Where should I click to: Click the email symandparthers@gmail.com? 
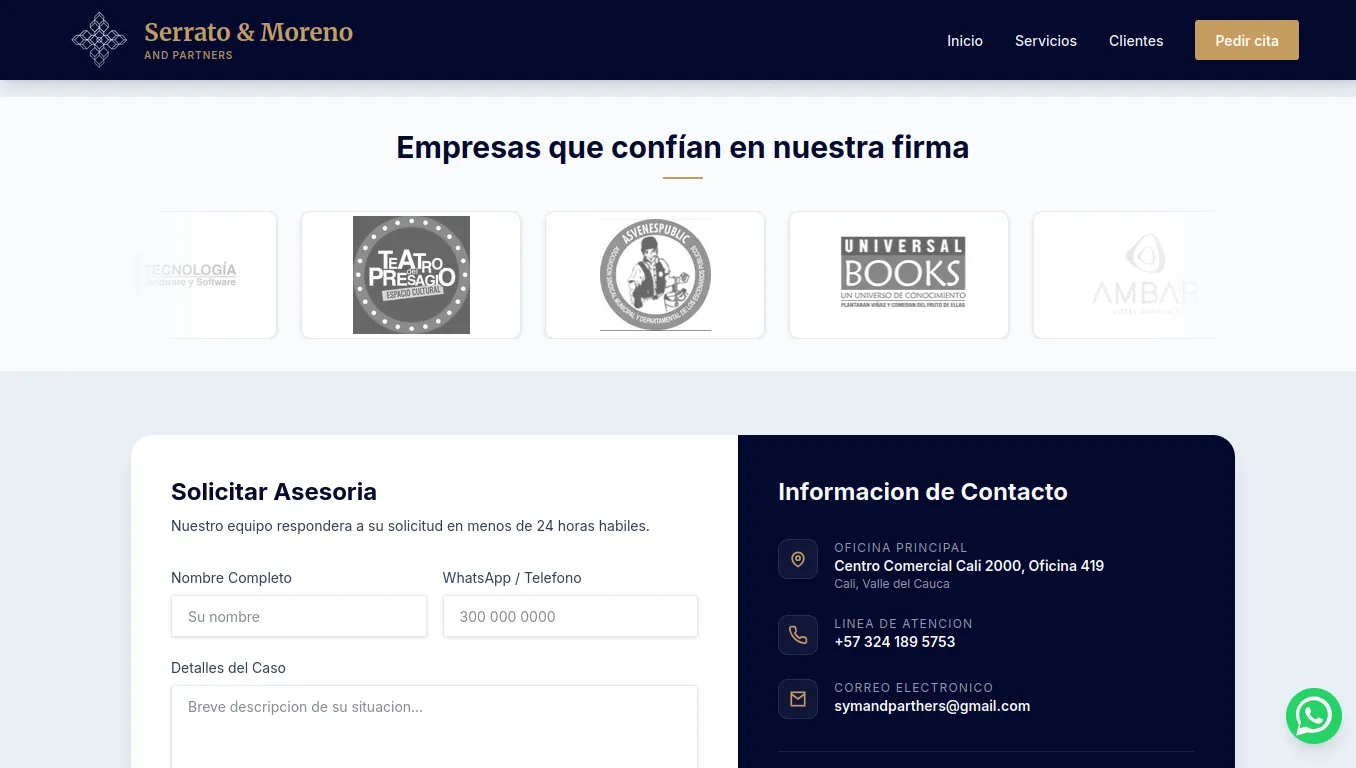[932, 706]
